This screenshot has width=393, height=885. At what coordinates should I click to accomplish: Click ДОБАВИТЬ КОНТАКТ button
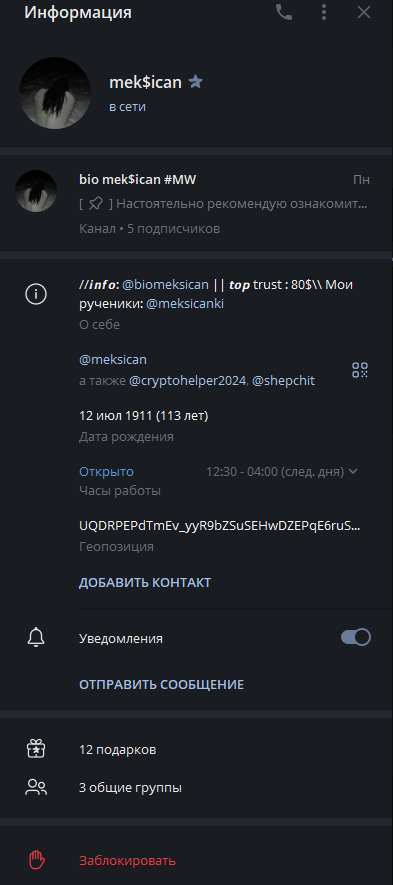(x=145, y=582)
